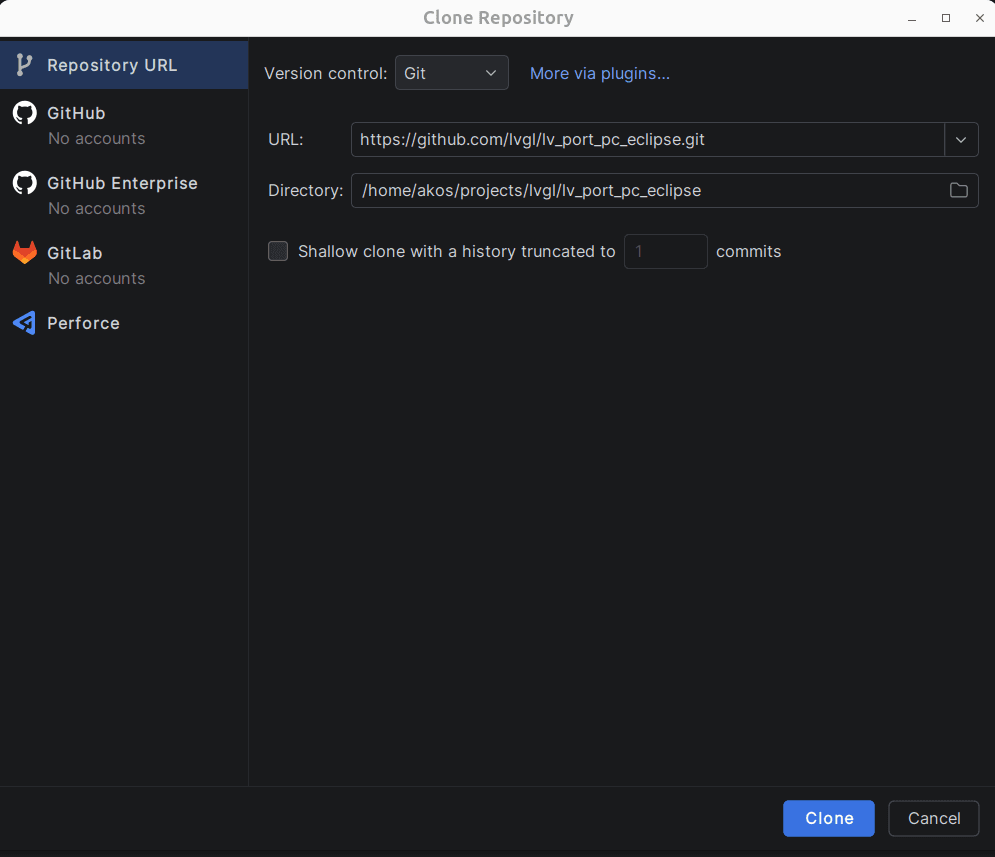Maximize the Clone Repository window
This screenshot has height=857, width=995.
pos(946,18)
